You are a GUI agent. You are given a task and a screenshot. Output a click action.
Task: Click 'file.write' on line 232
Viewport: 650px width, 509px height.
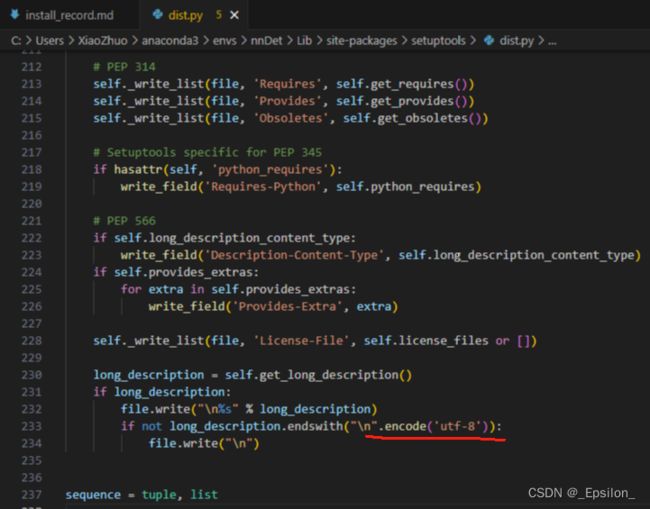tap(155, 409)
